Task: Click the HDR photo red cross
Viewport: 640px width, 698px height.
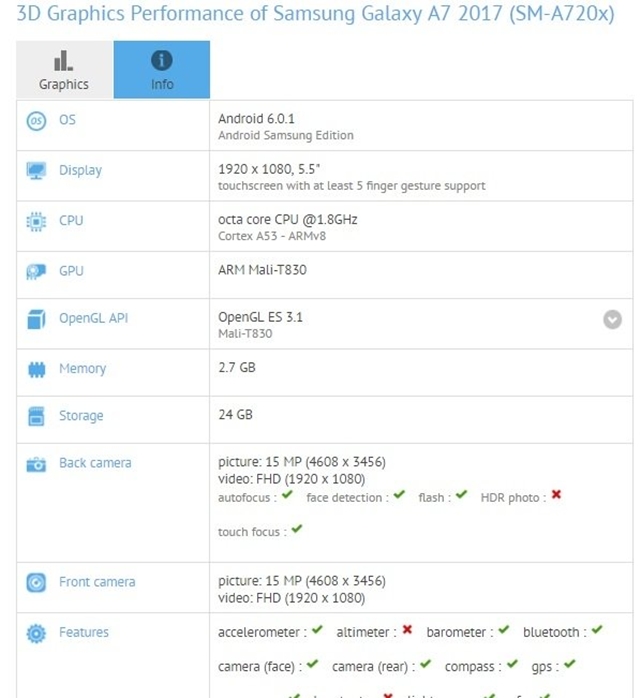Action: pos(556,496)
